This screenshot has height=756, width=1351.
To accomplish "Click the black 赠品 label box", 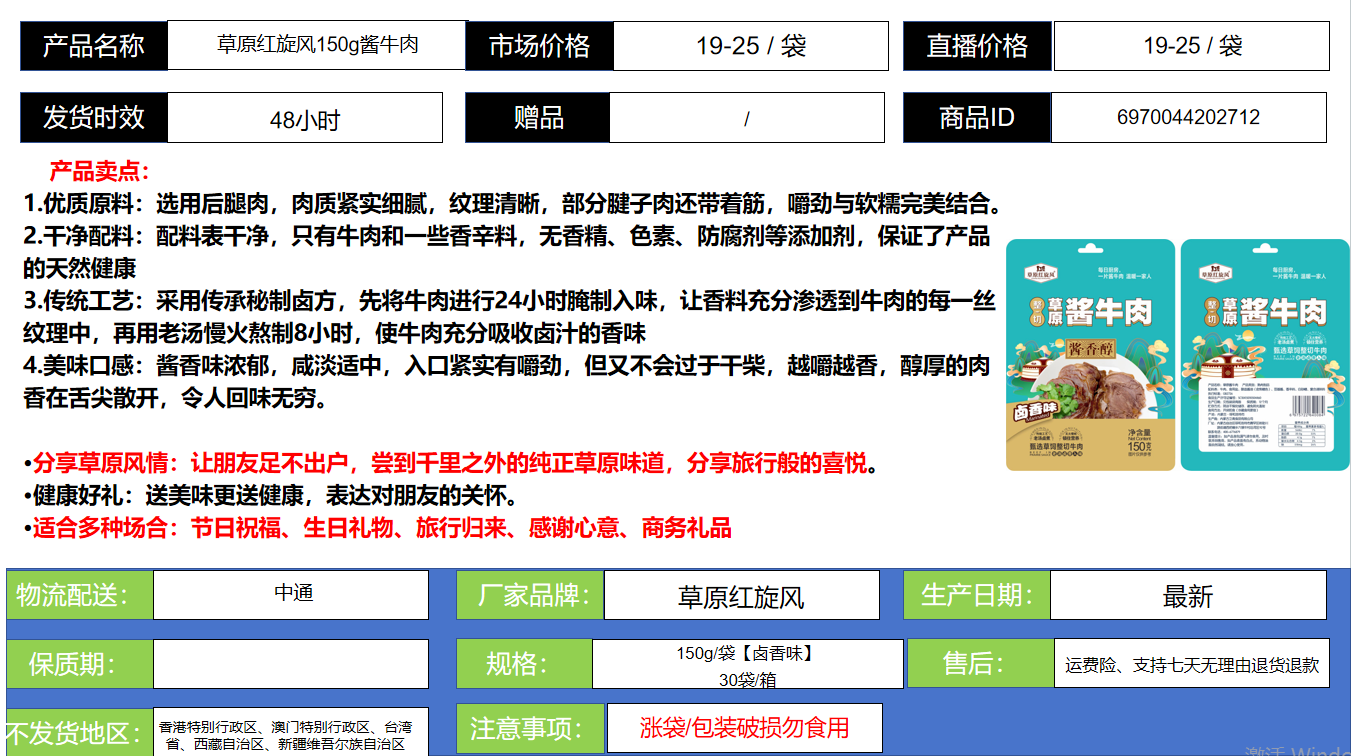I will pos(537,118).
